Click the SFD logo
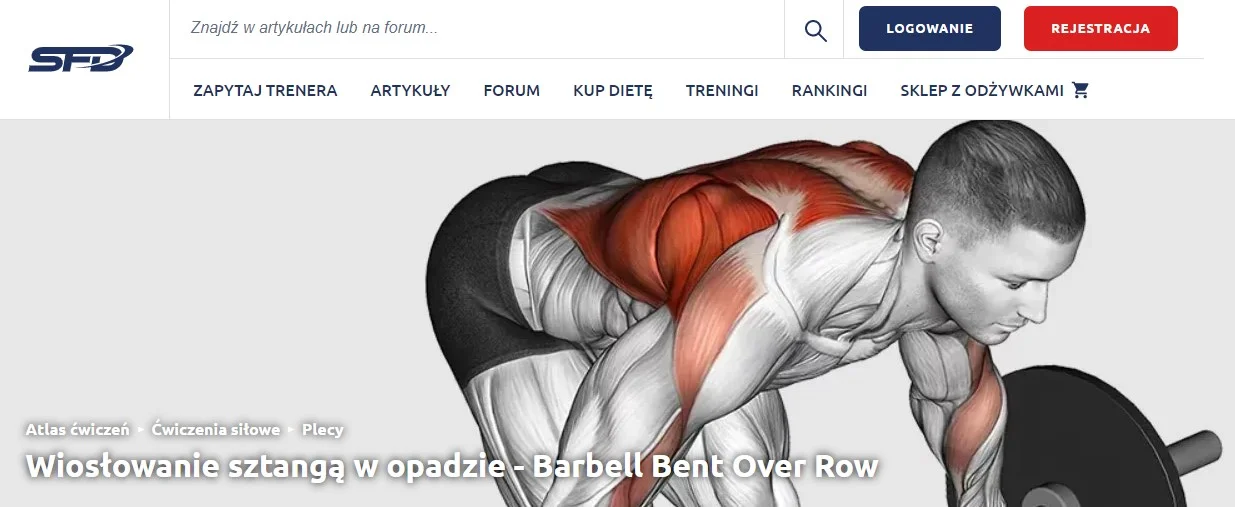 81,59
